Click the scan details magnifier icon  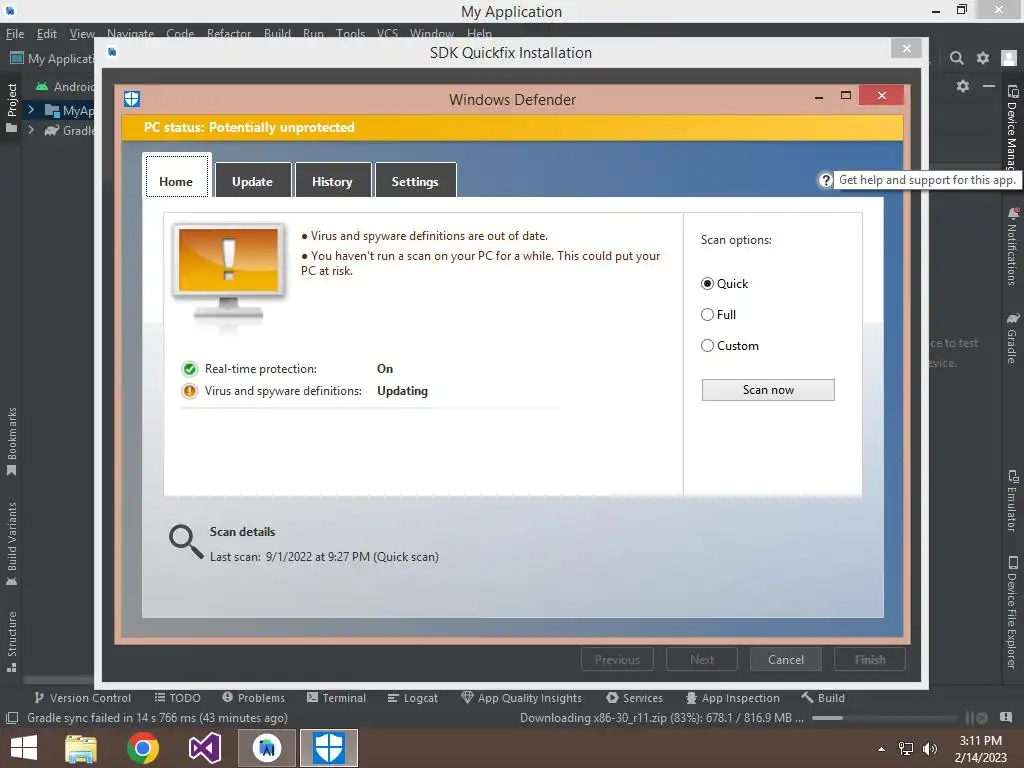[x=186, y=542]
